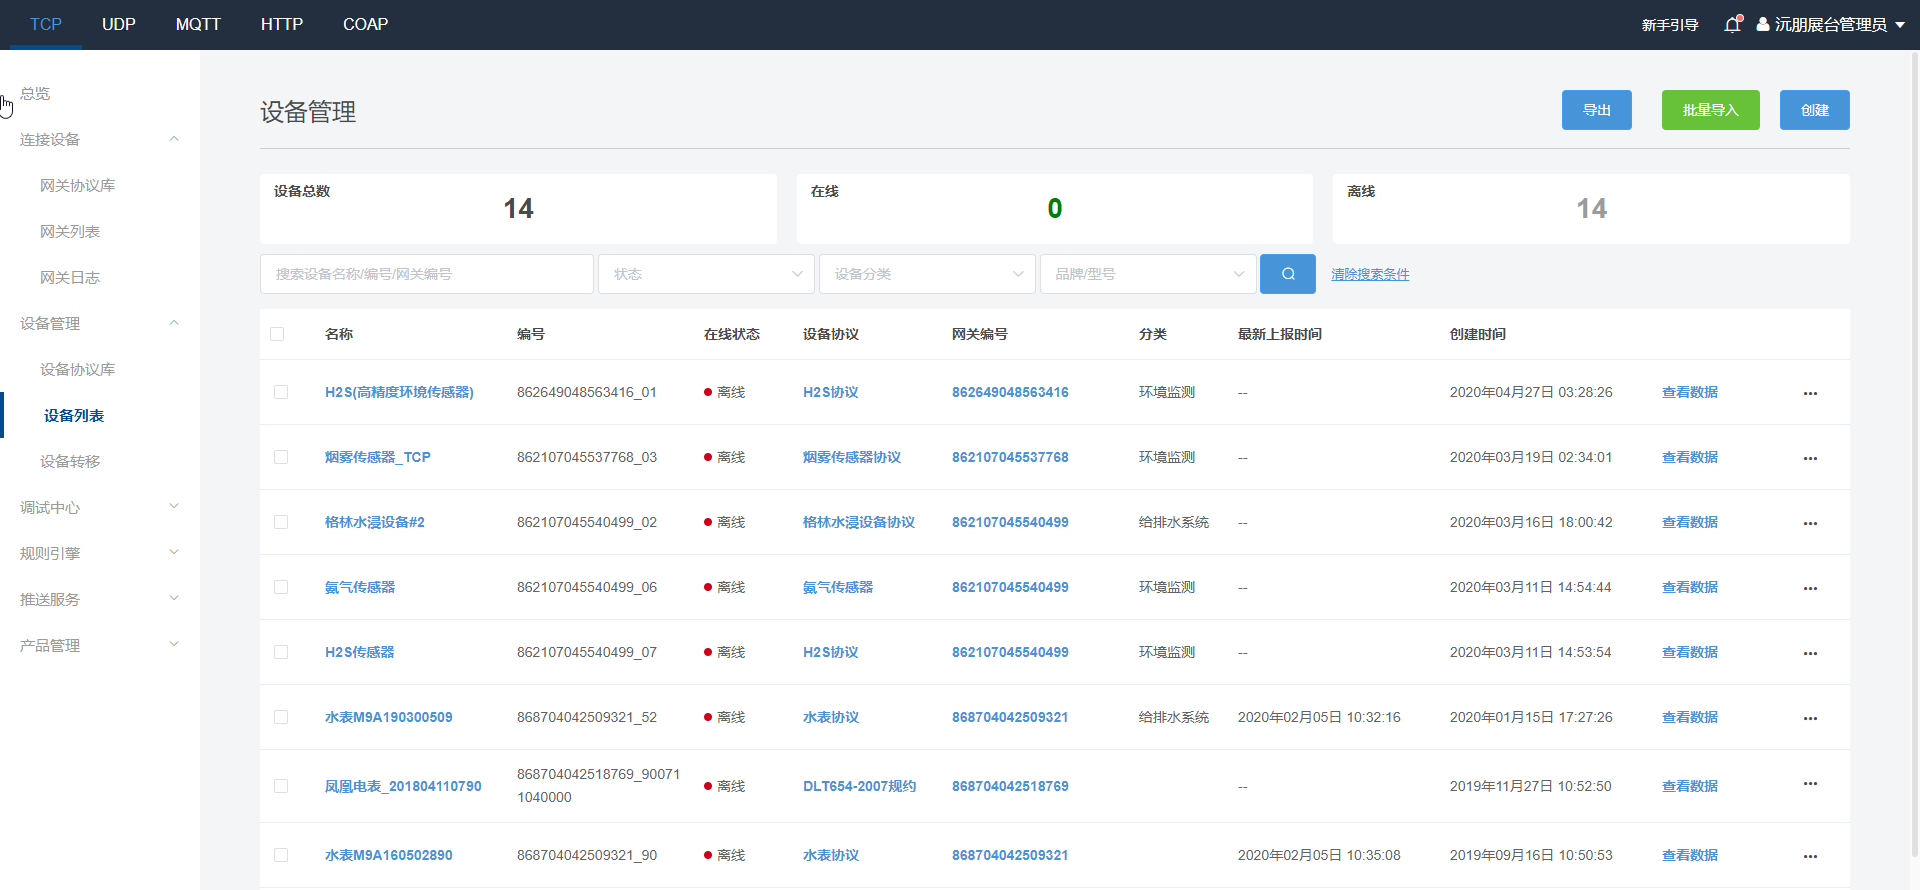Click the three-dot menu for 格林水浸设备#2
Screen dimensions: 1920x890
pyautogui.click(x=1810, y=523)
